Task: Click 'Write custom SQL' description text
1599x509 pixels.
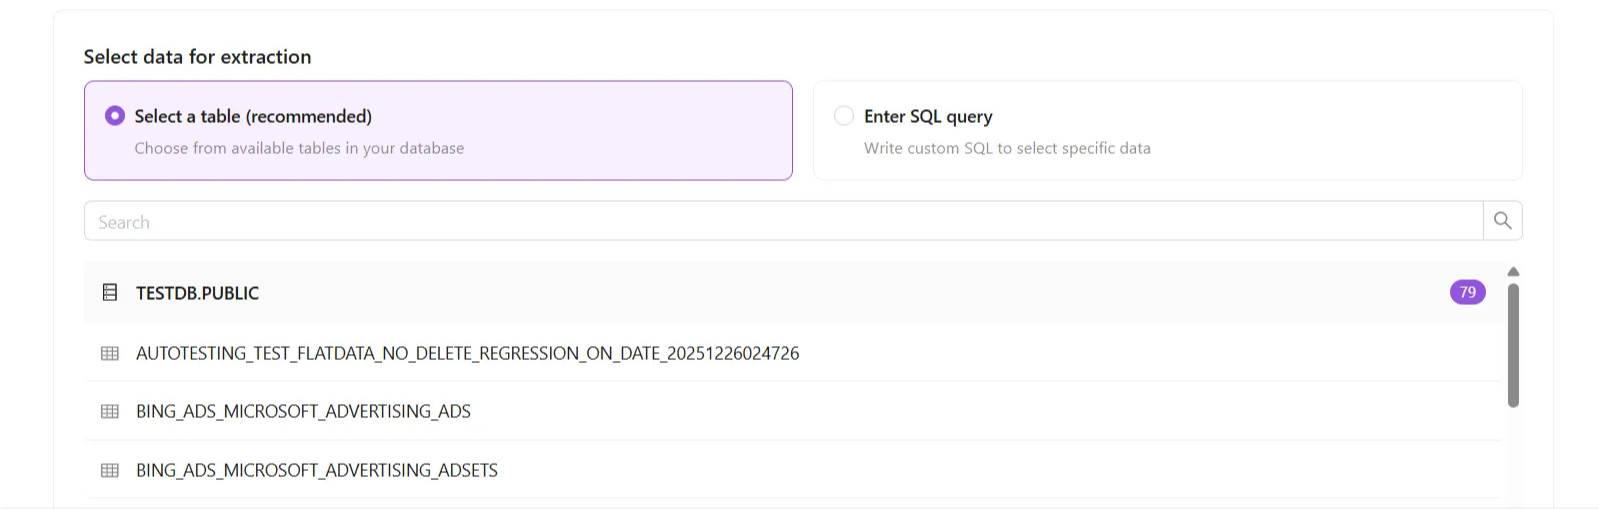Action: [x=1007, y=148]
